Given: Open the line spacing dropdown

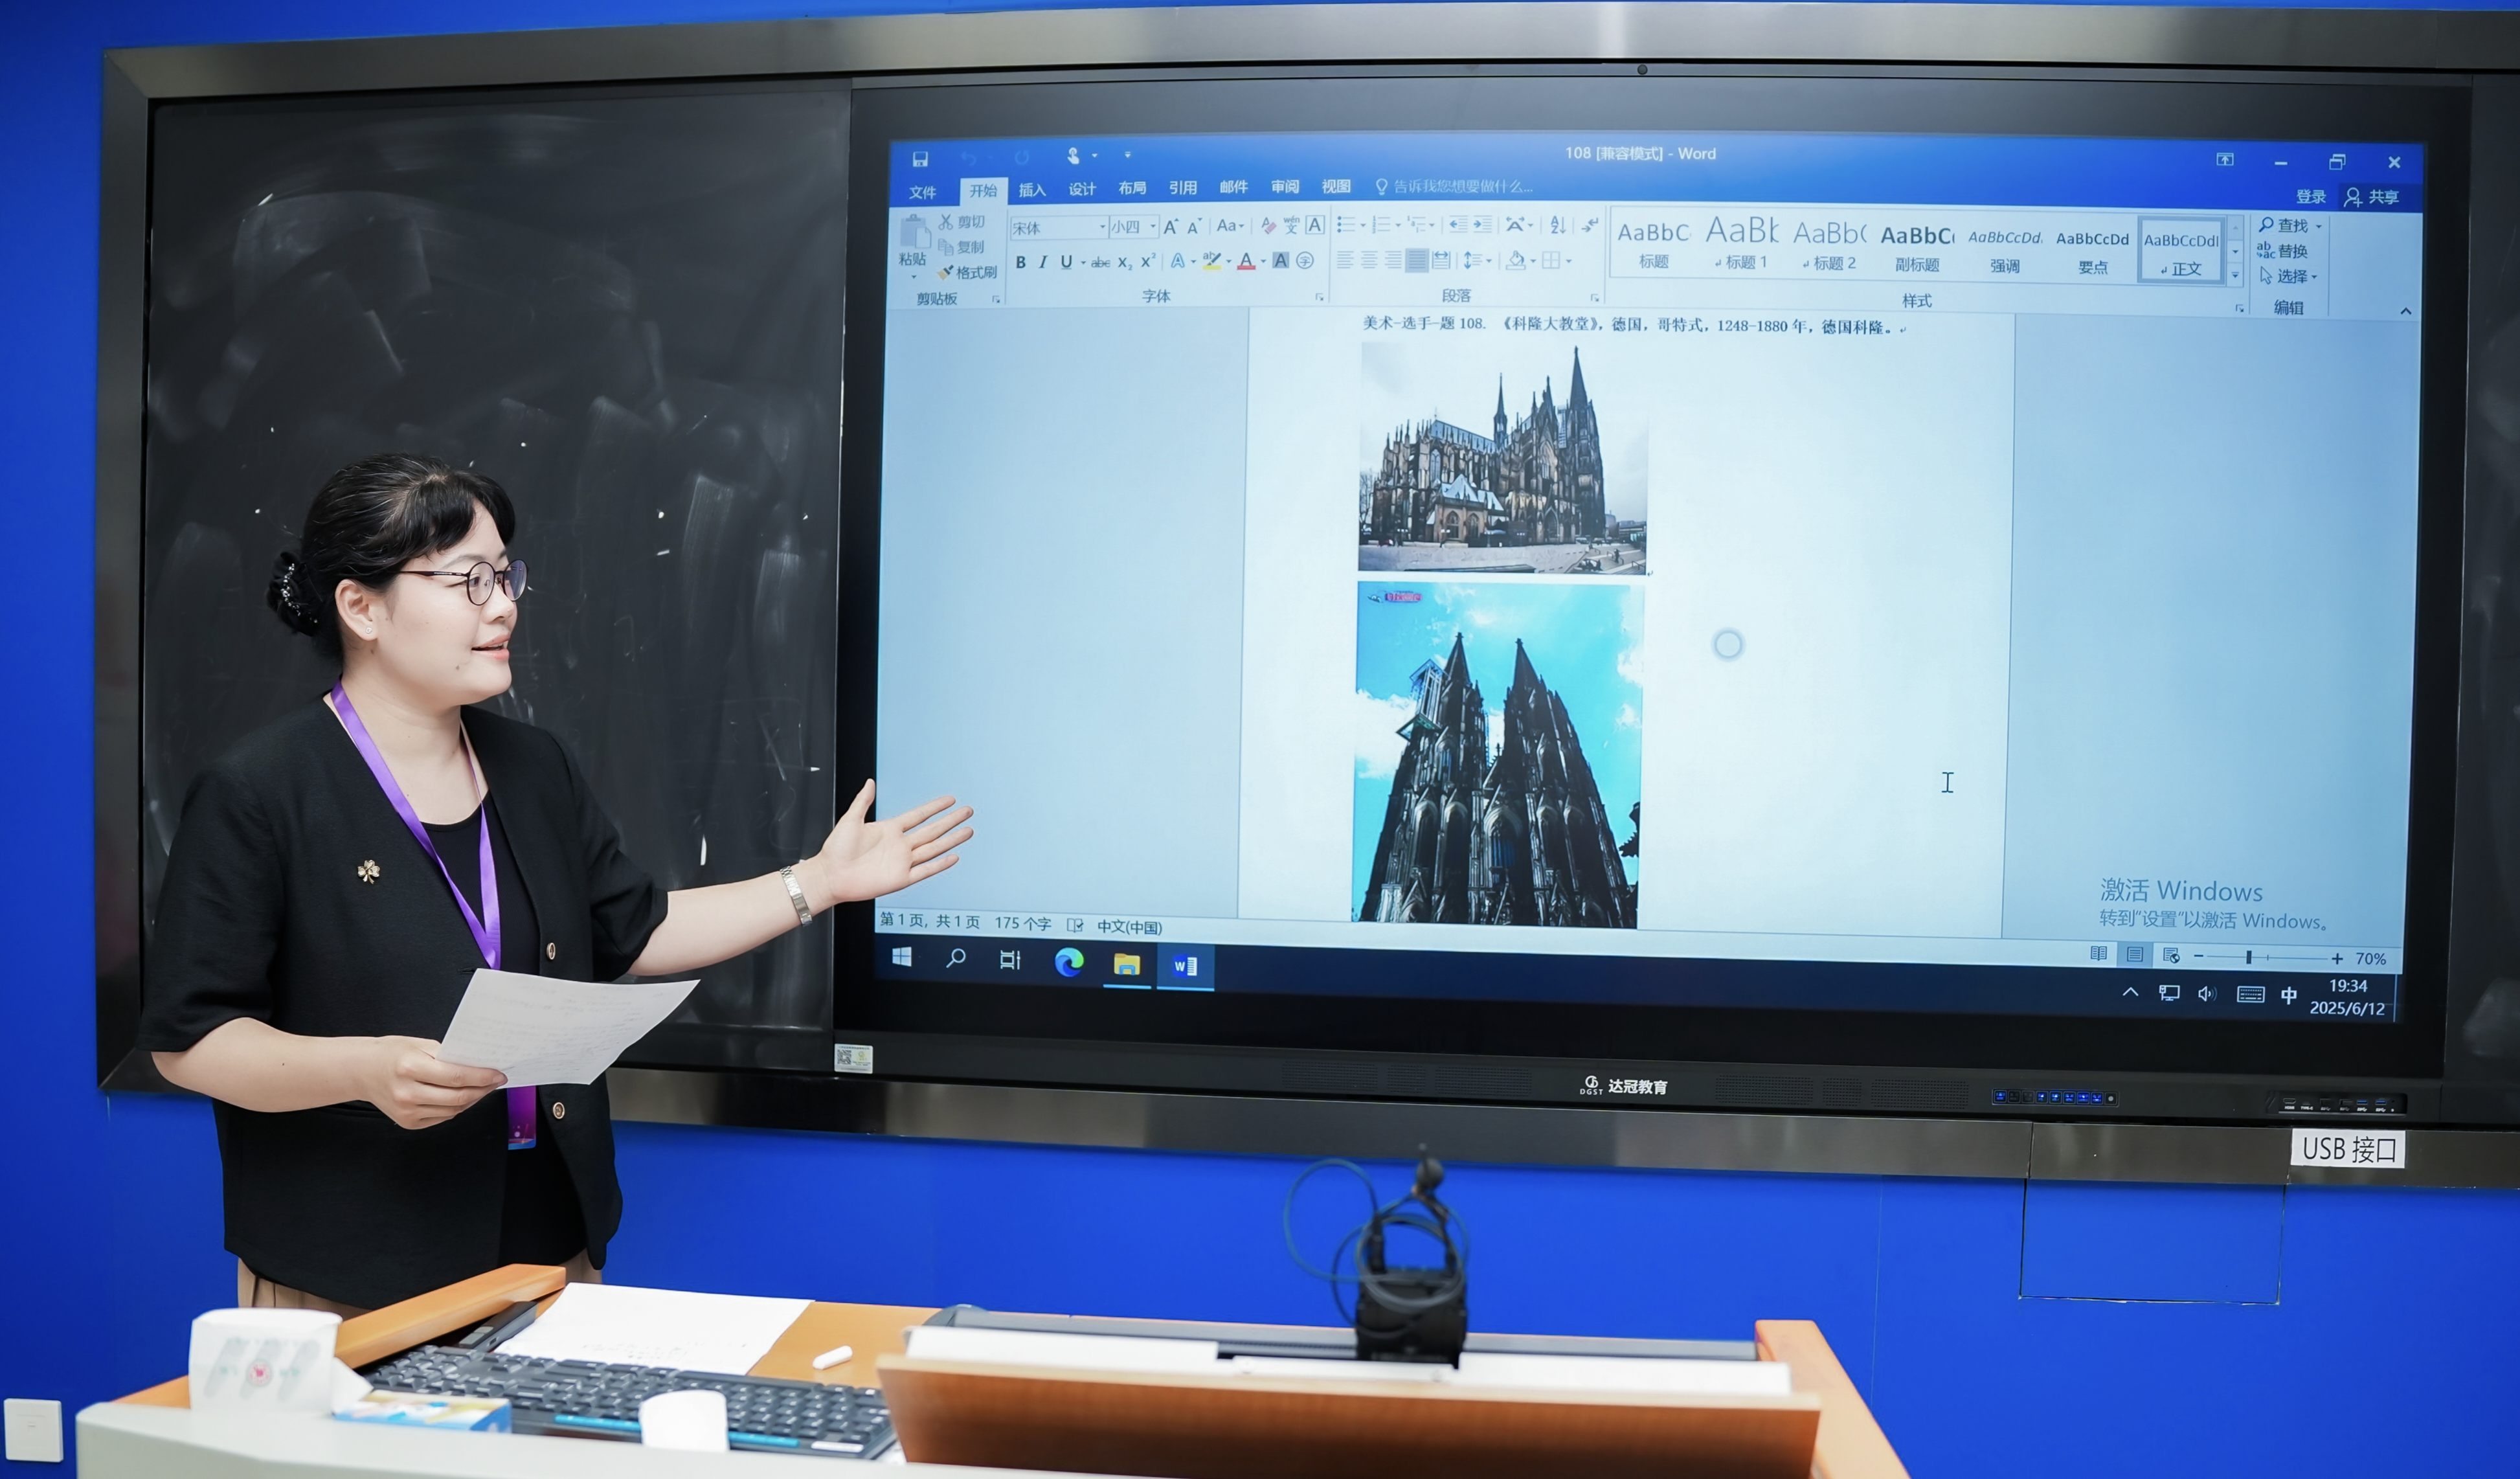Looking at the screenshot, I should pyautogui.click(x=1477, y=260).
